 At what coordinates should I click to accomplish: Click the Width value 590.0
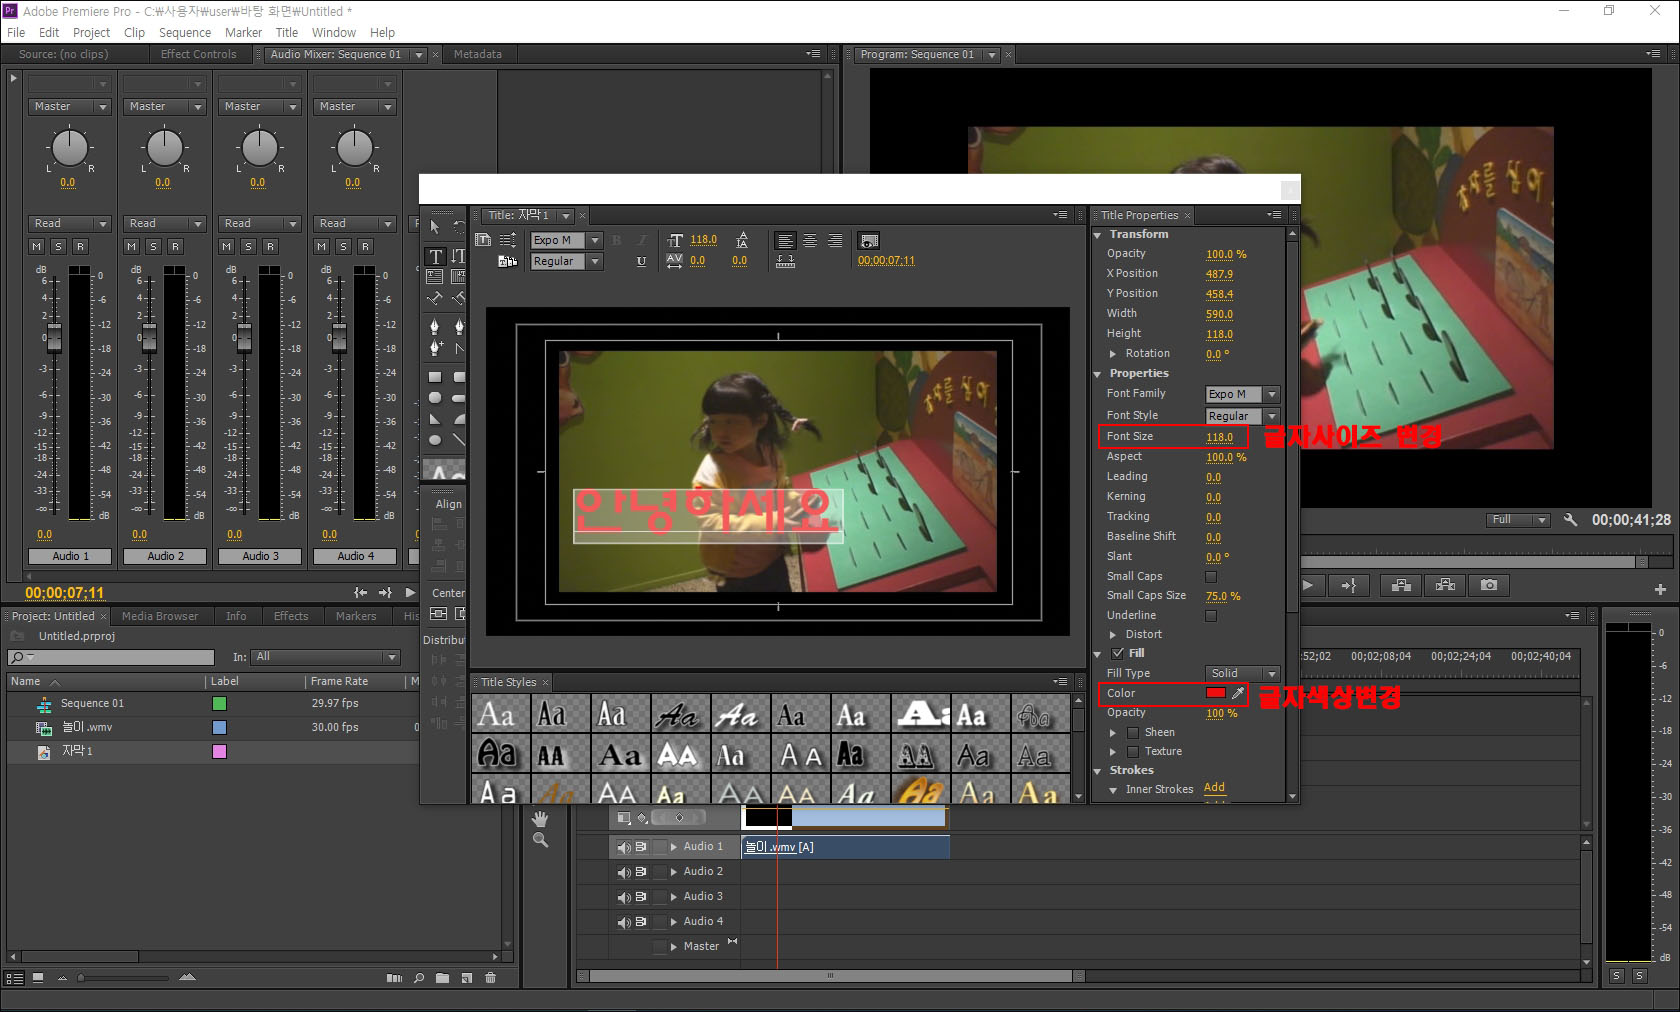click(1219, 314)
